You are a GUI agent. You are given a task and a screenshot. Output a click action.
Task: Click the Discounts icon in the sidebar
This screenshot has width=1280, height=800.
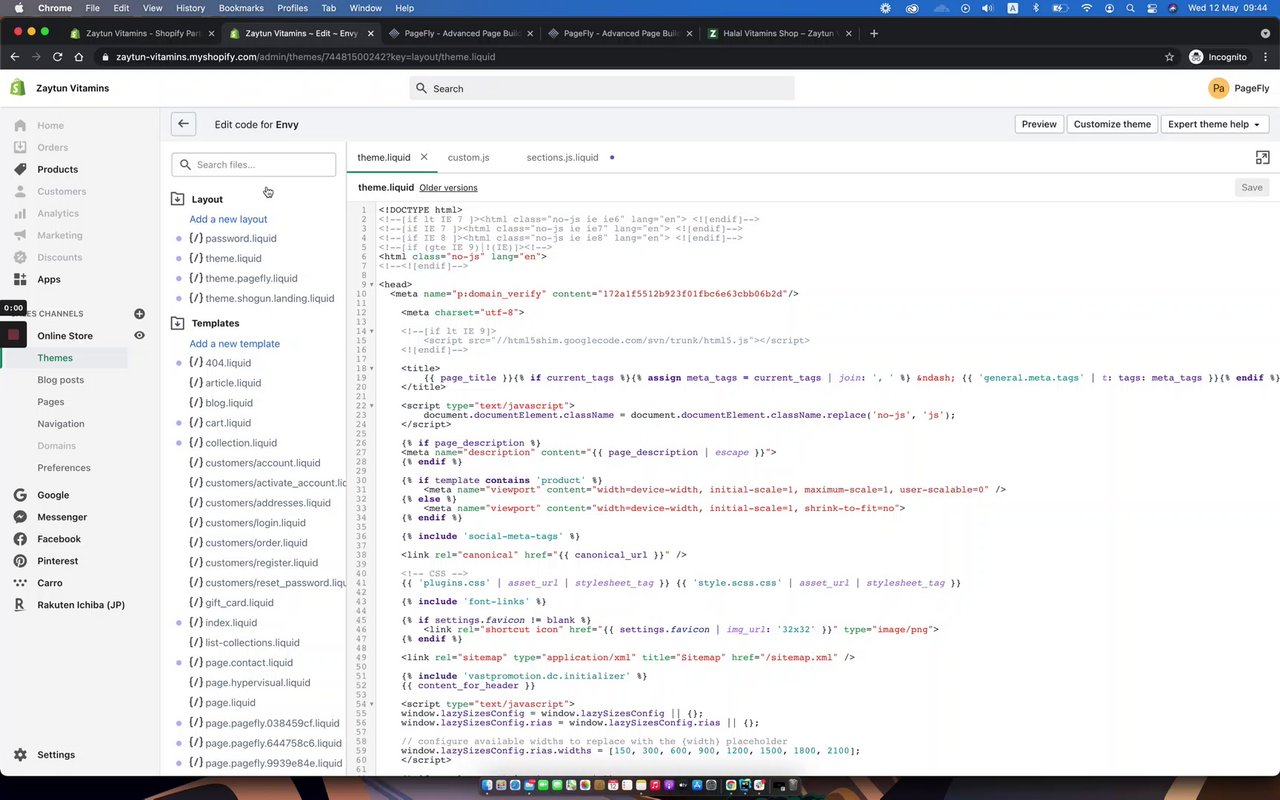click(20, 257)
